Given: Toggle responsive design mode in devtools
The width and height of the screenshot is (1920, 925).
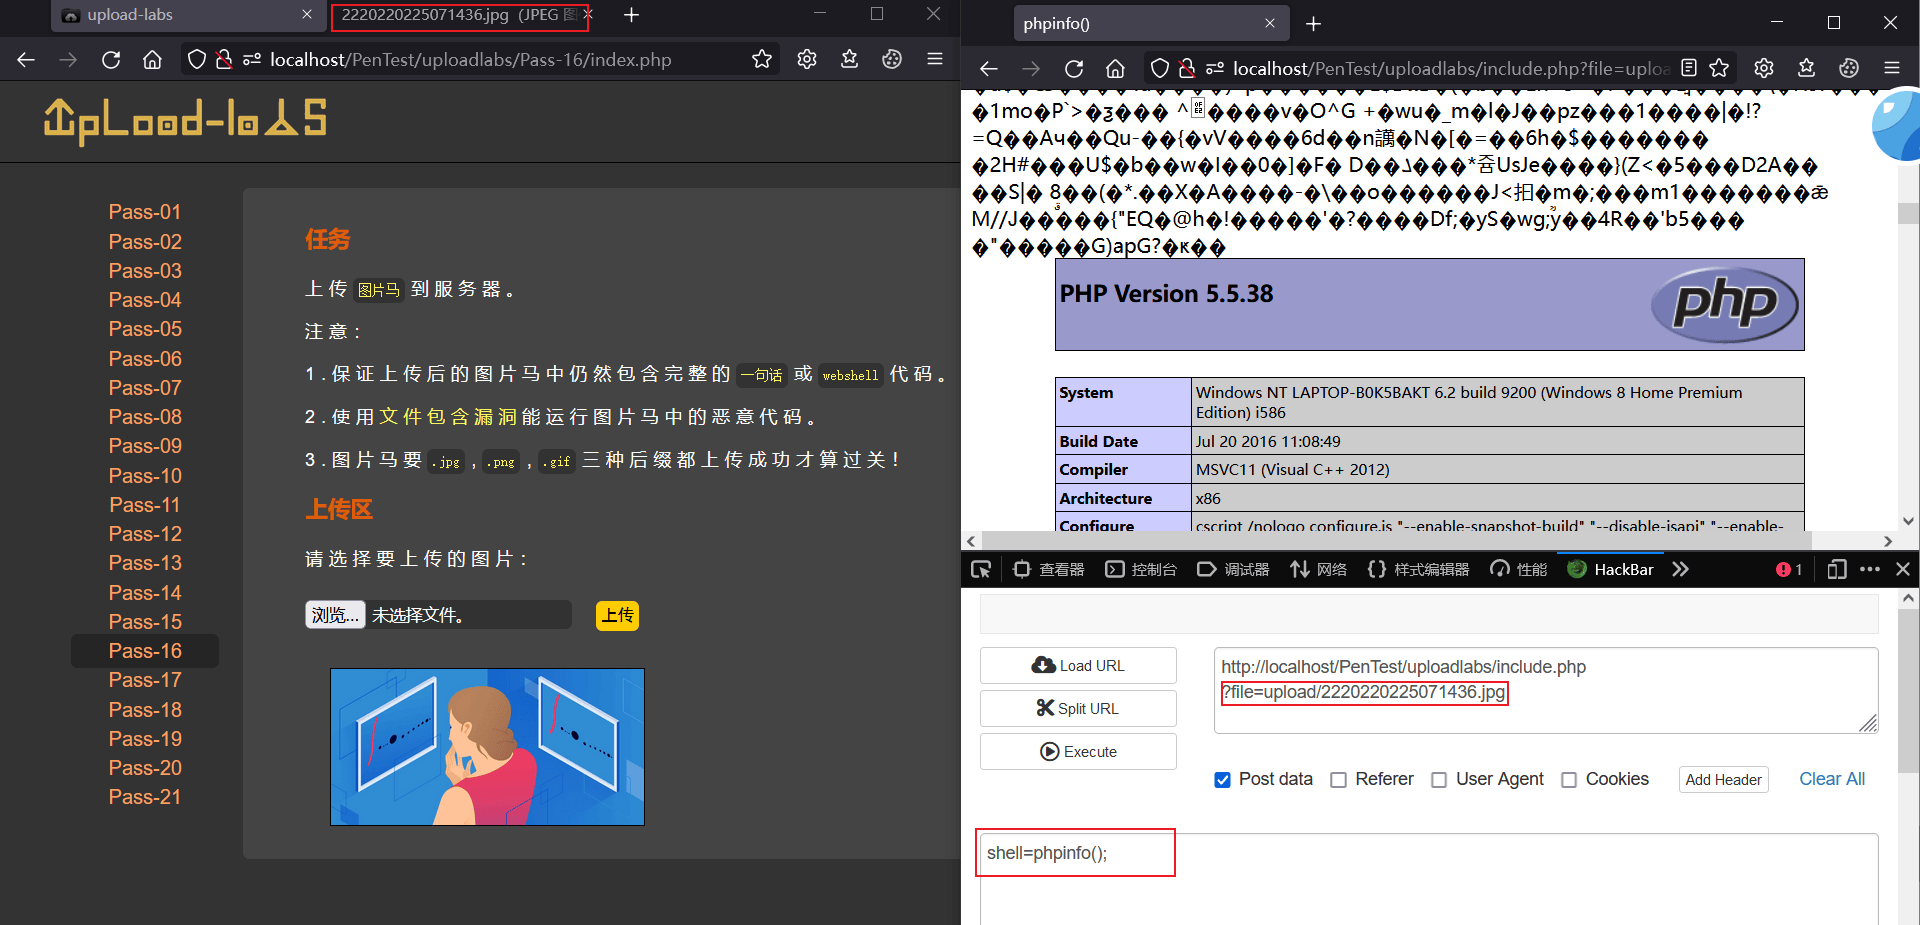Looking at the screenshot, I should coord(1836,569).
